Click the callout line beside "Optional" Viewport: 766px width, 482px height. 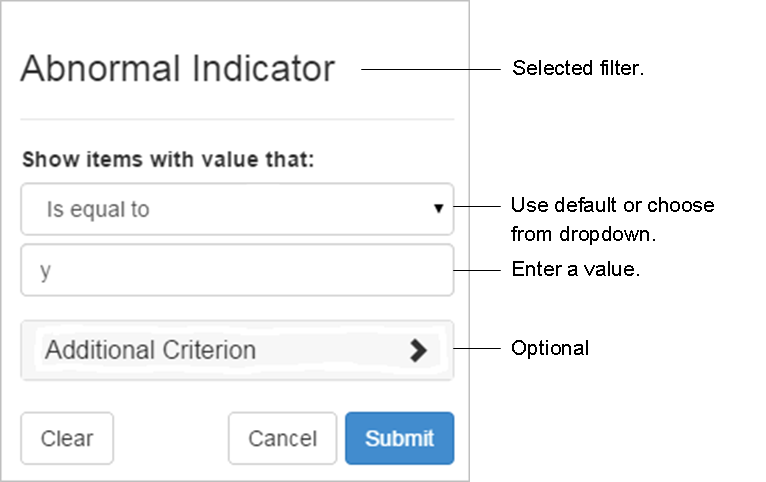click(x=476, y=348)
